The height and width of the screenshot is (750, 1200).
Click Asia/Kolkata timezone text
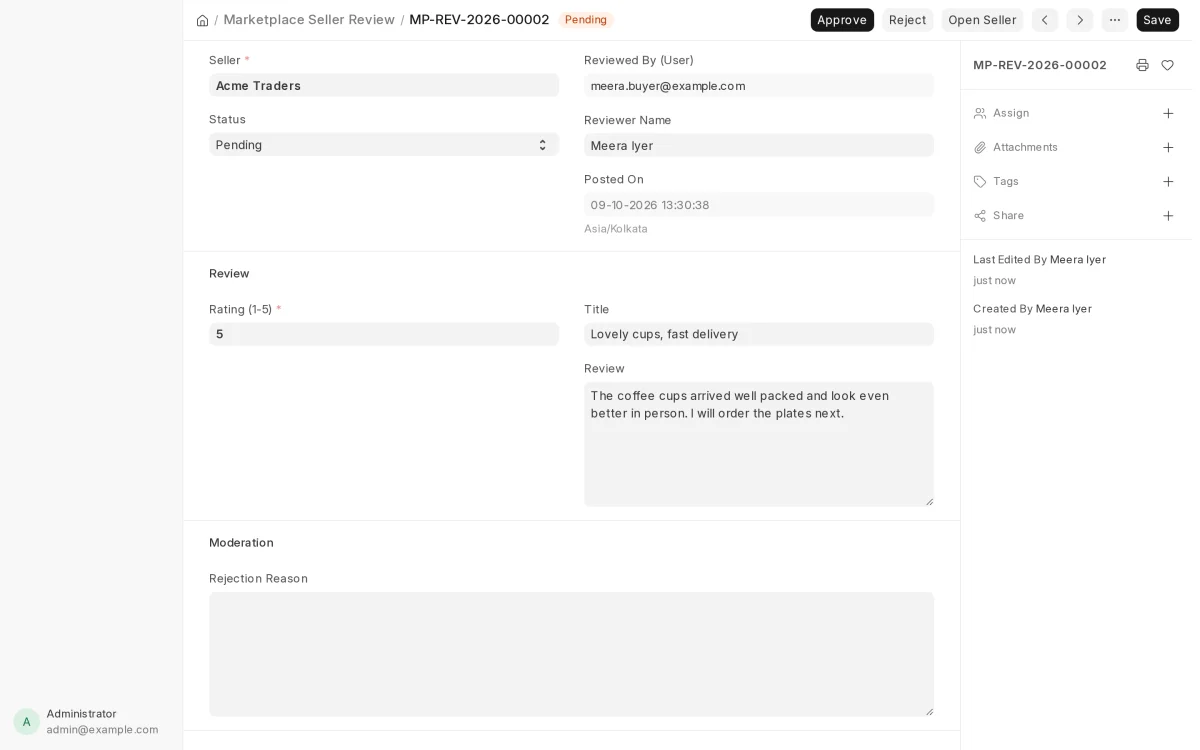tap(616, 228)
